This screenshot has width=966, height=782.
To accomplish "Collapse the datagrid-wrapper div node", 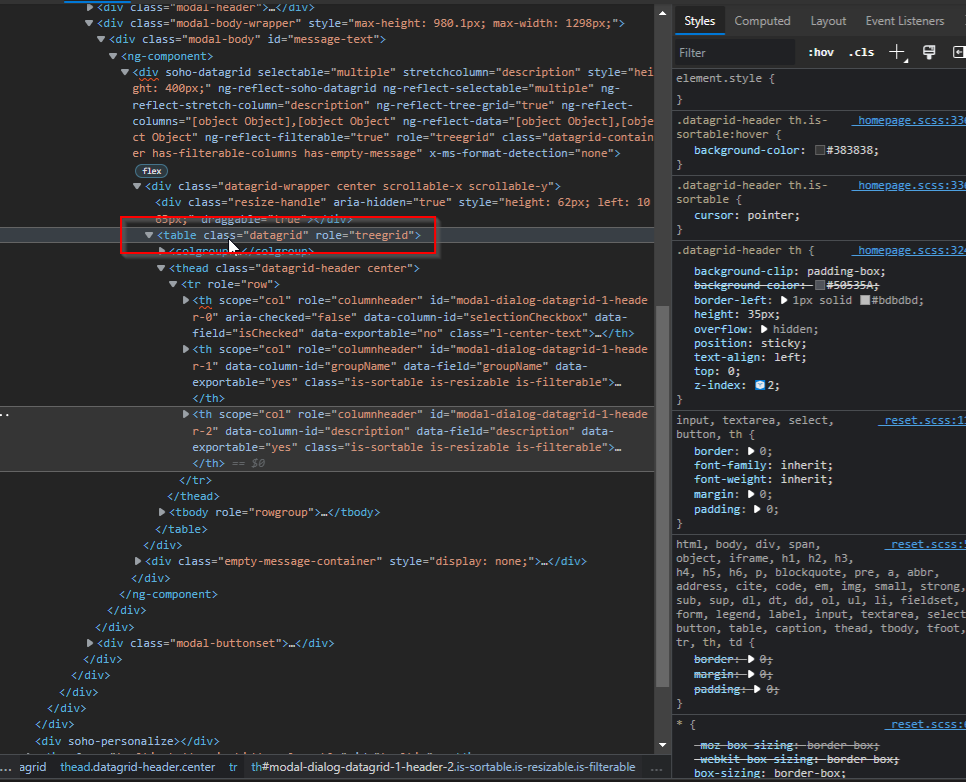I will click(137, 186).
